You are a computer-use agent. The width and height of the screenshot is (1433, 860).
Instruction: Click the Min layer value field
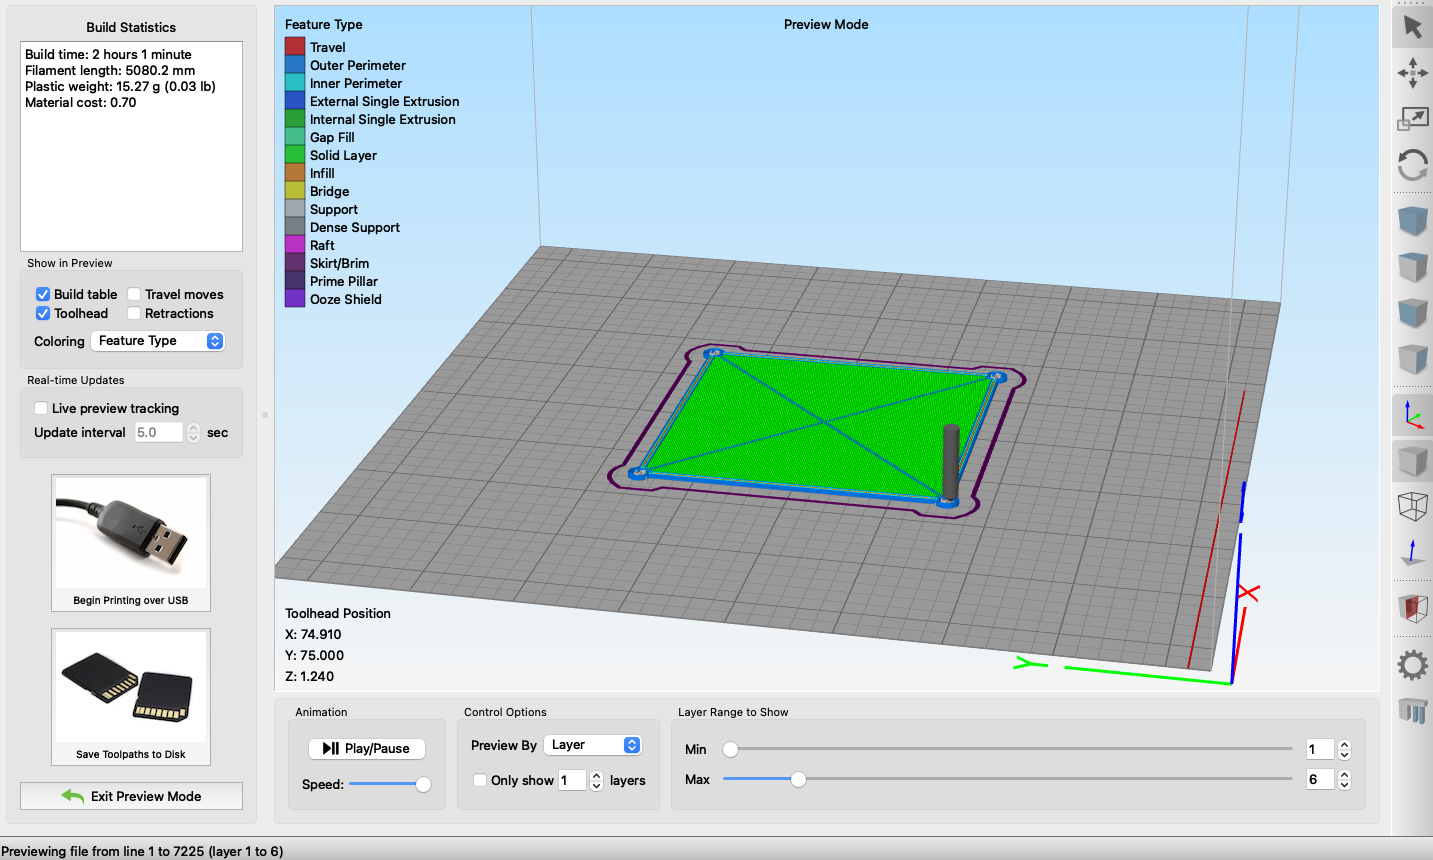(x=1320, y=749)
